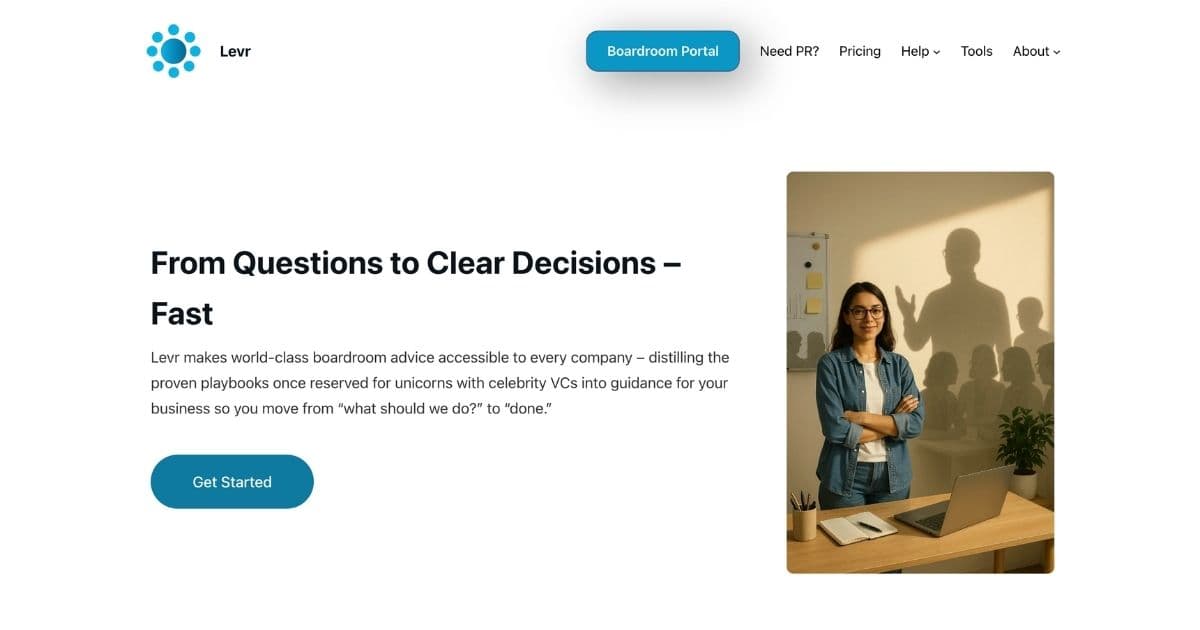The image size is (1200, 630).
Task: Click the chevron next to Help
Action: click(x=937, y=52)
